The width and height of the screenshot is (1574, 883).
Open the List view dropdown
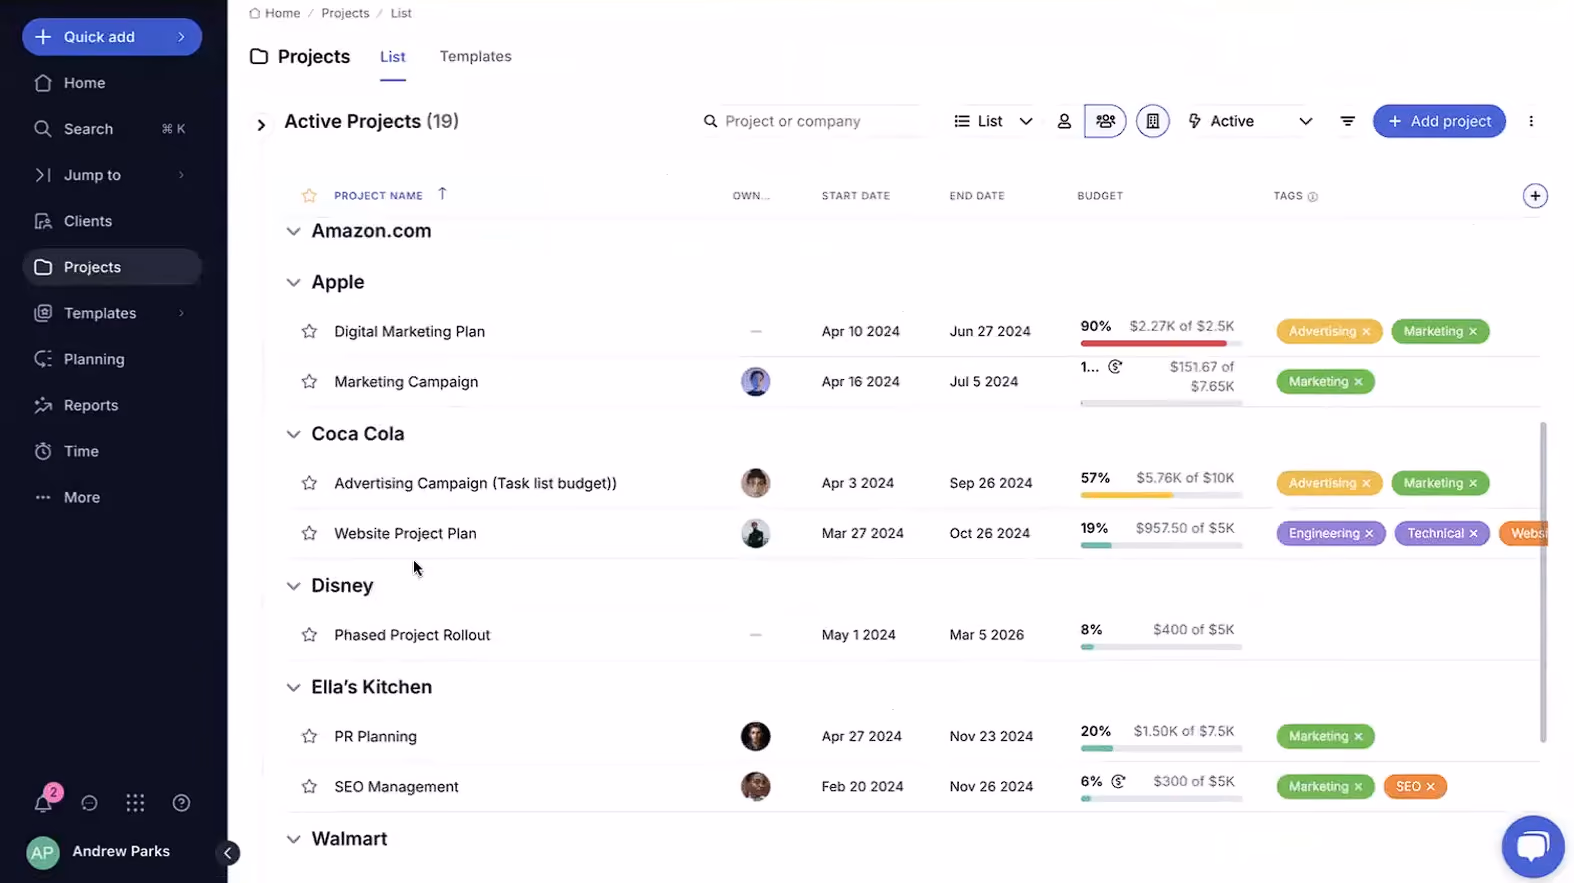[992, 121]
